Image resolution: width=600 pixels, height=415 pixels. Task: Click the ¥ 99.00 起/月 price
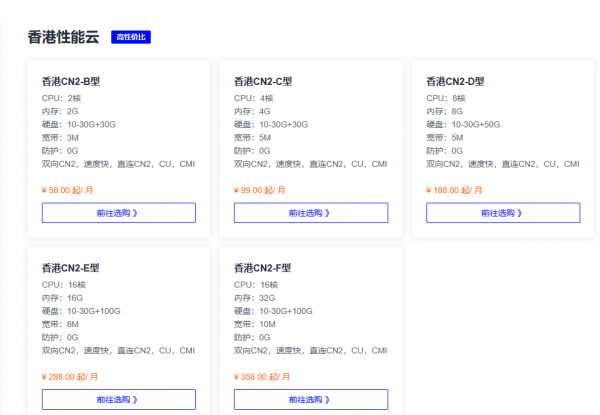pyautogui.click(x=259, y=190)
